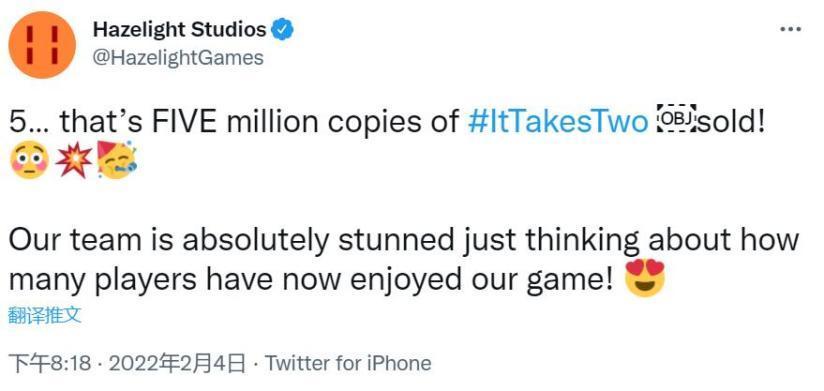Click the 翻译推文 translate tweet link
This screenshot has height=391, width=824.
(46, 316)
